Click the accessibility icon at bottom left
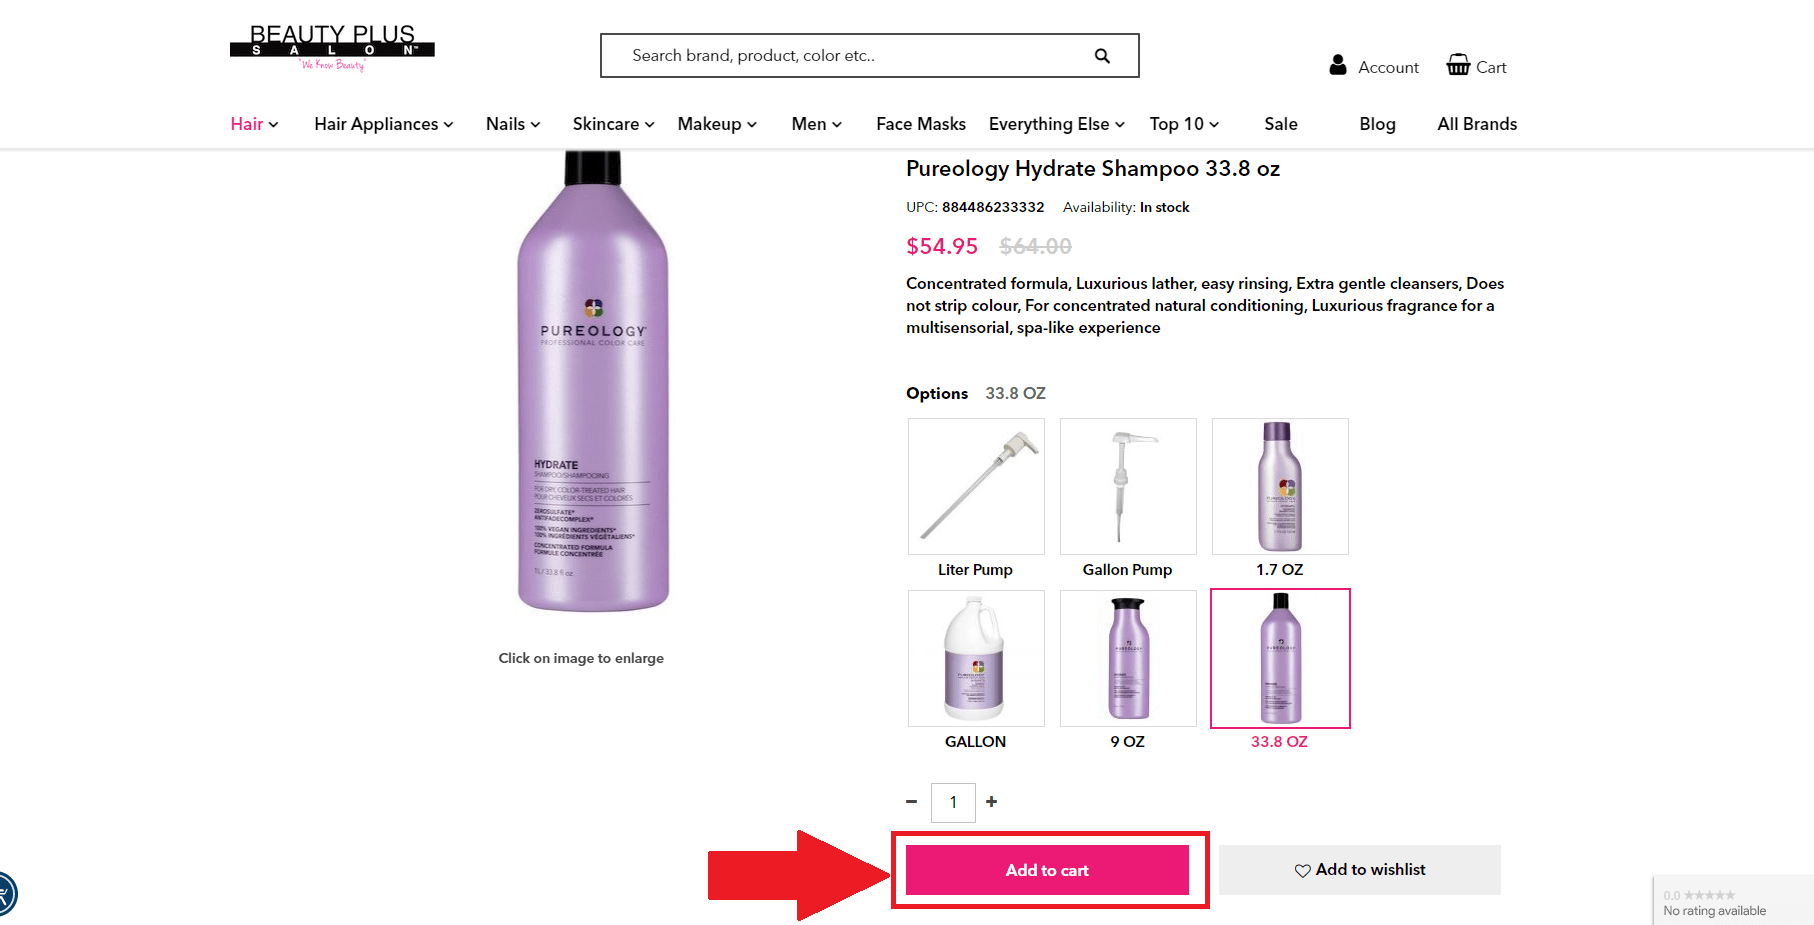1814x925 pixels. [x=4, y=893]
